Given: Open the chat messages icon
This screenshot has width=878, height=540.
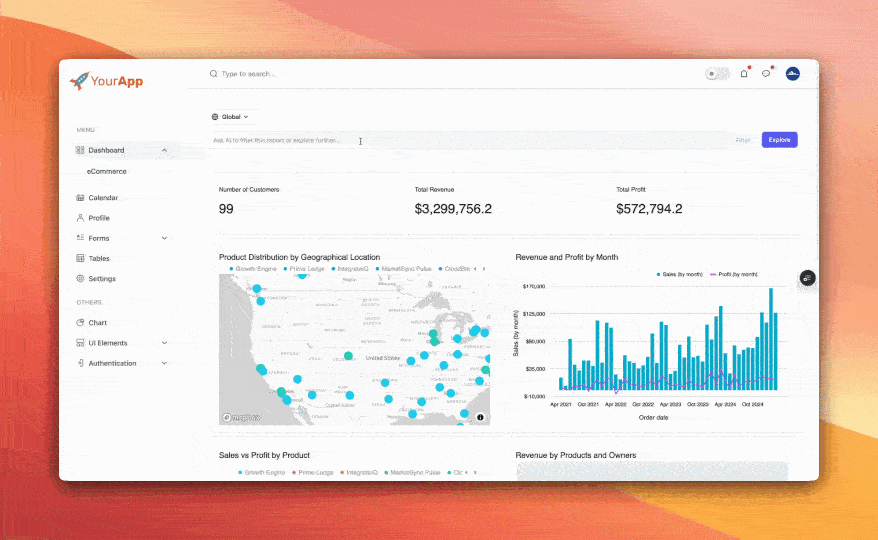Looking at the screenshot, I should tap(766, 74).
